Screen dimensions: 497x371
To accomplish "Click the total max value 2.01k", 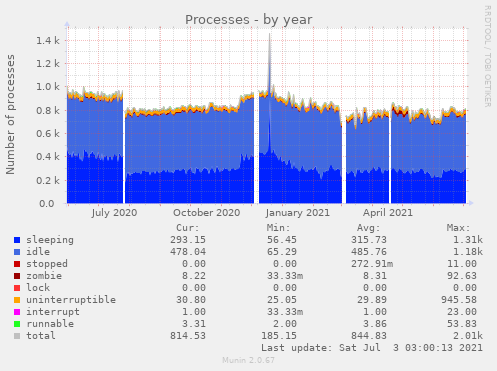I will coord(468,336).
